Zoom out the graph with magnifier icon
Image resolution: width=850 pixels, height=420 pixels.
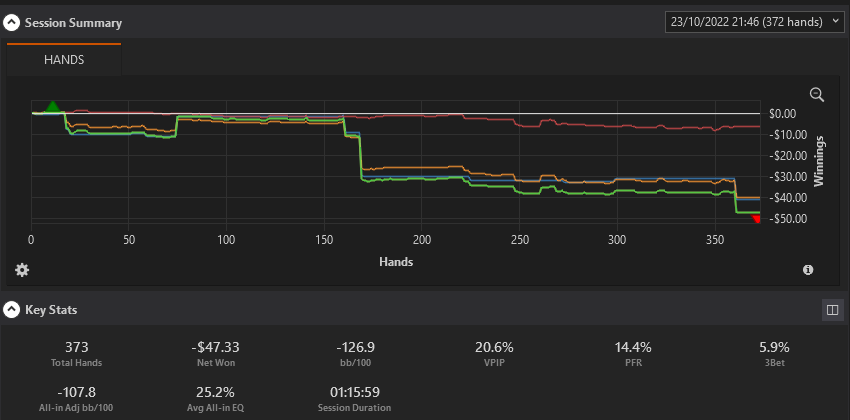tap(816, 95)
